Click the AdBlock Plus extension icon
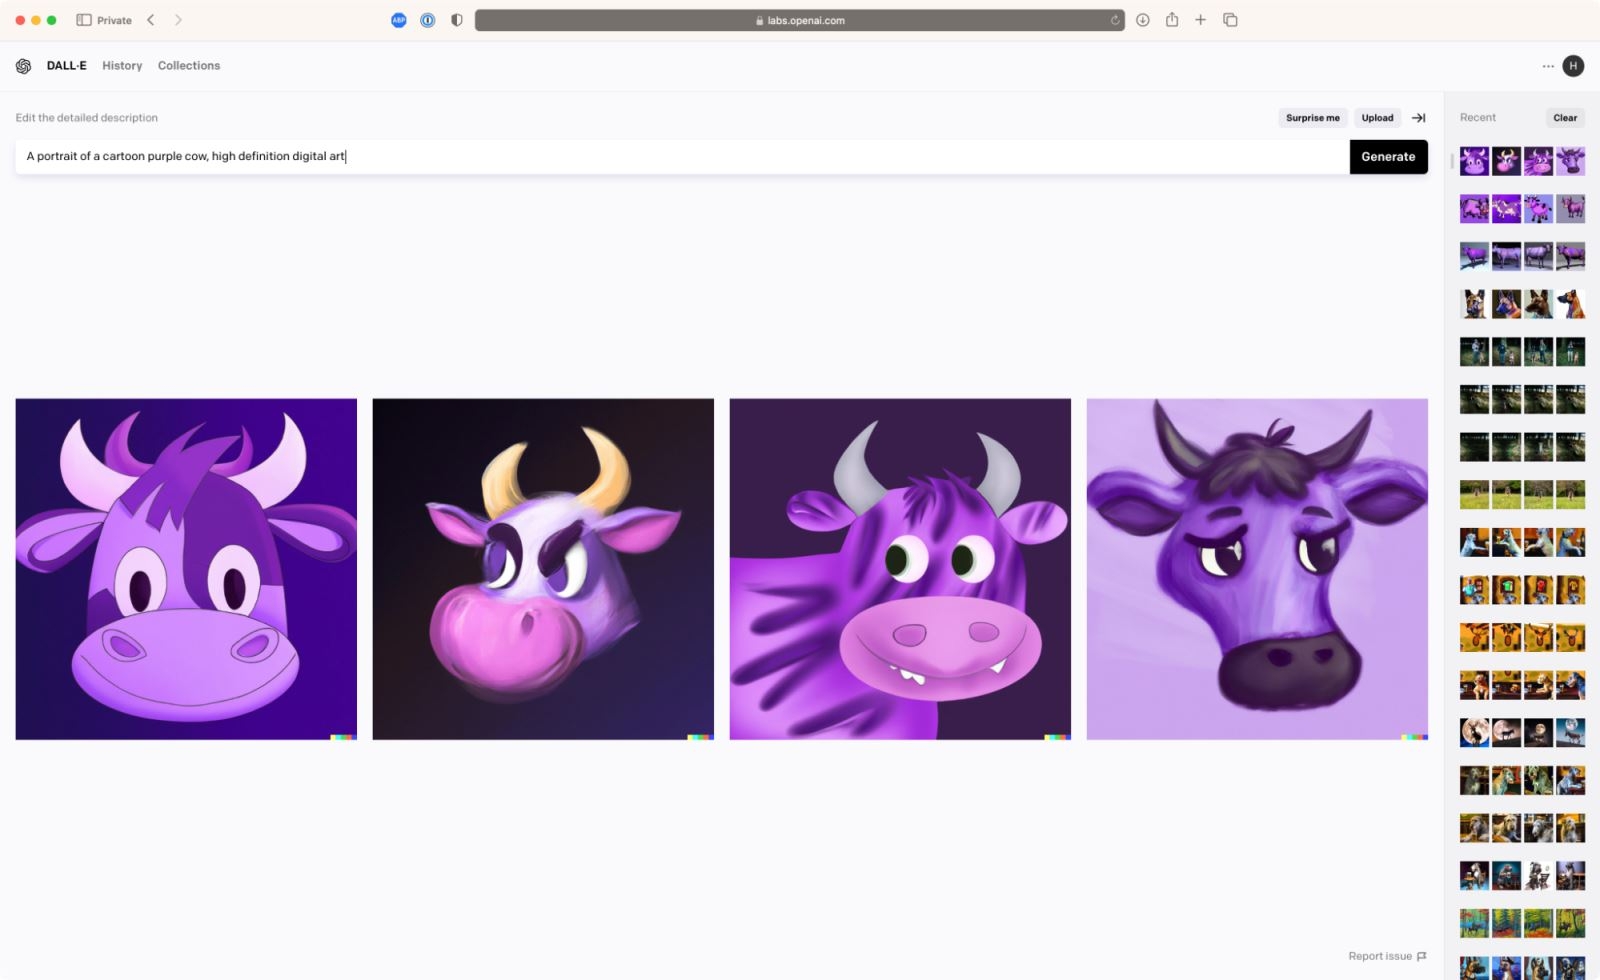 point(399,20)
